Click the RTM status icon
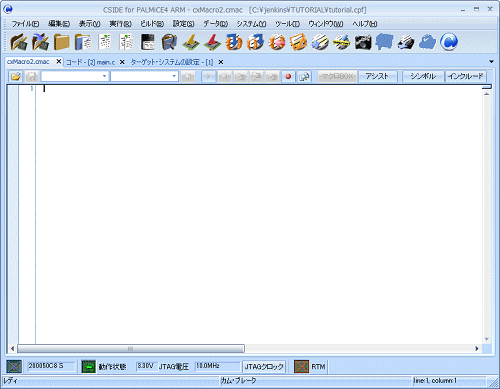500x389 pixels. click(301, 367)
